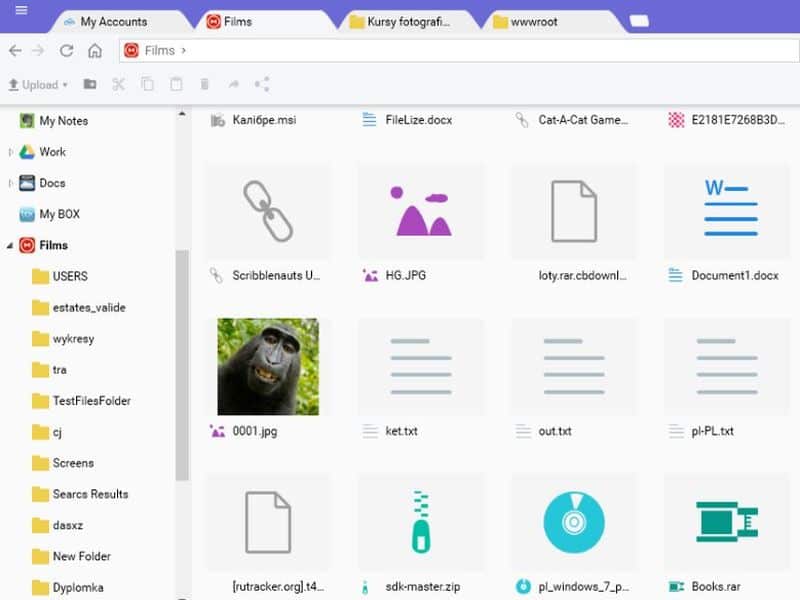The width and height of the screenshot is (800, 600).
Task: Expand the Work tree node
Action: (10, 152)
